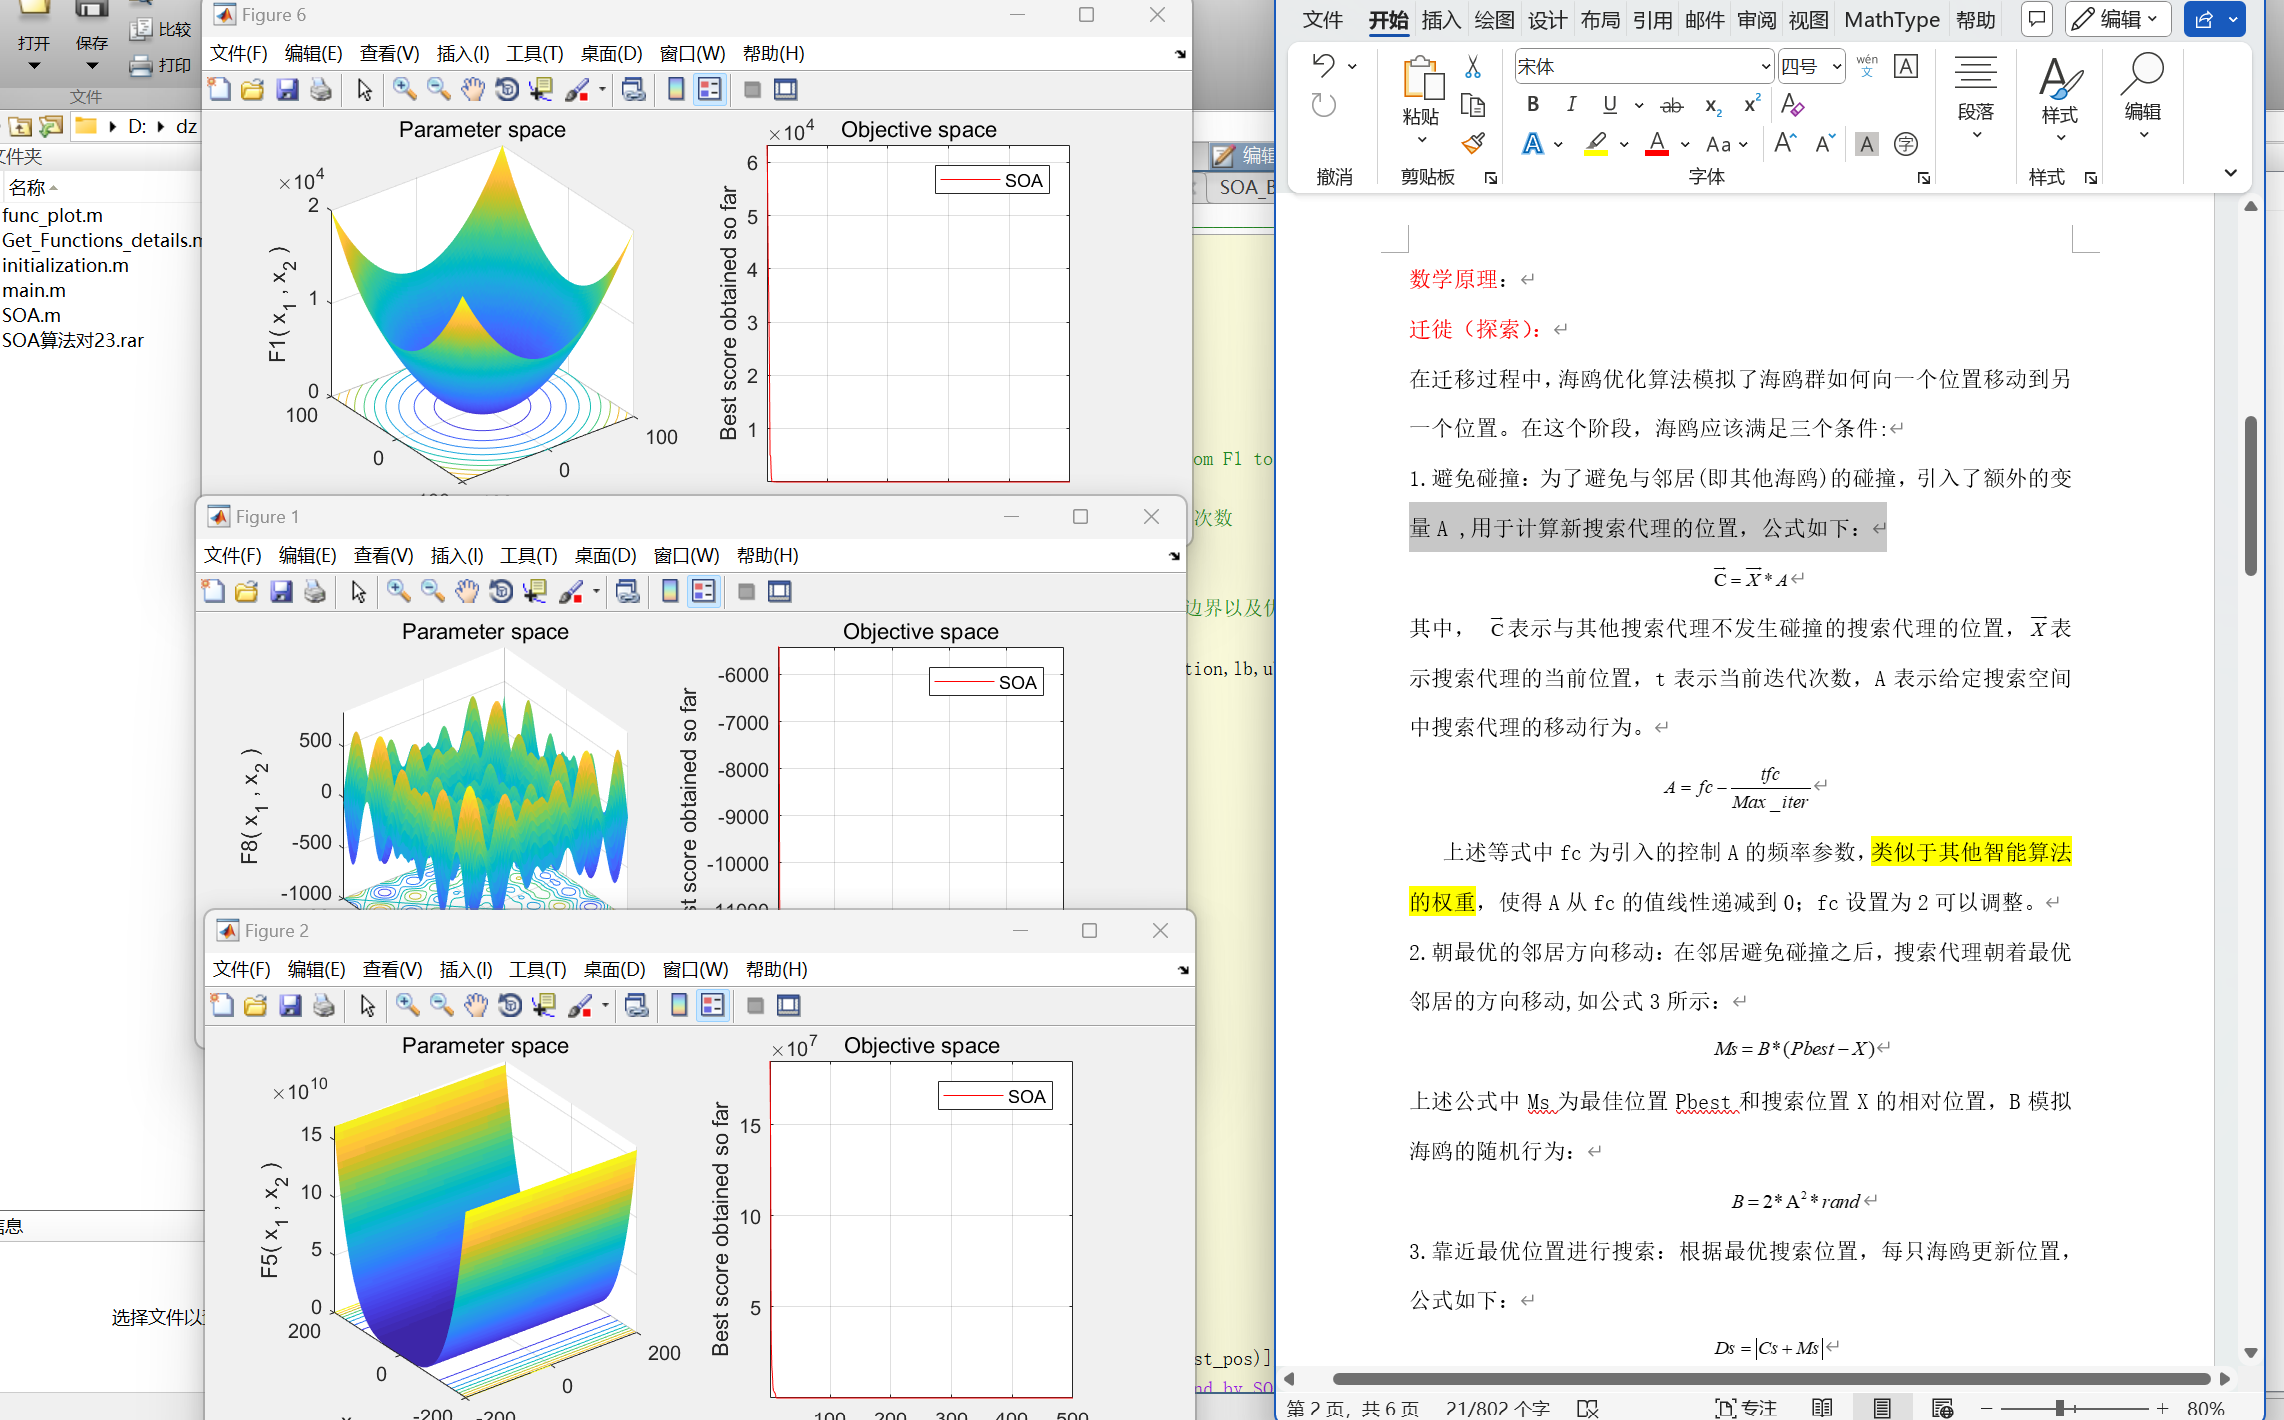
Task: Click the Data Cursor tool in Figure 6
Action: pos(541,90)
